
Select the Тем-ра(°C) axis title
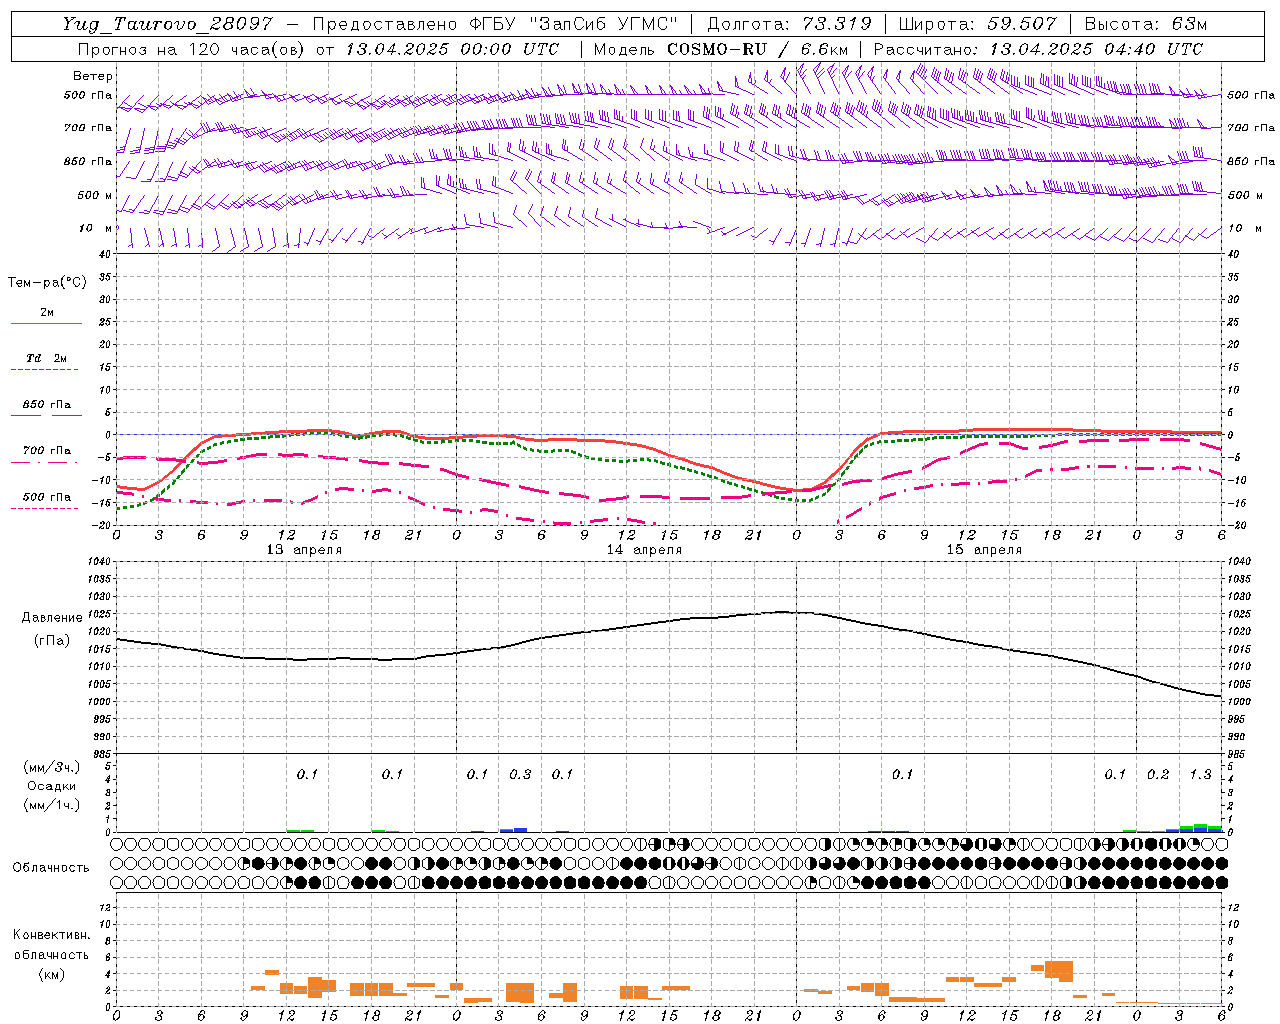point(47,283)
